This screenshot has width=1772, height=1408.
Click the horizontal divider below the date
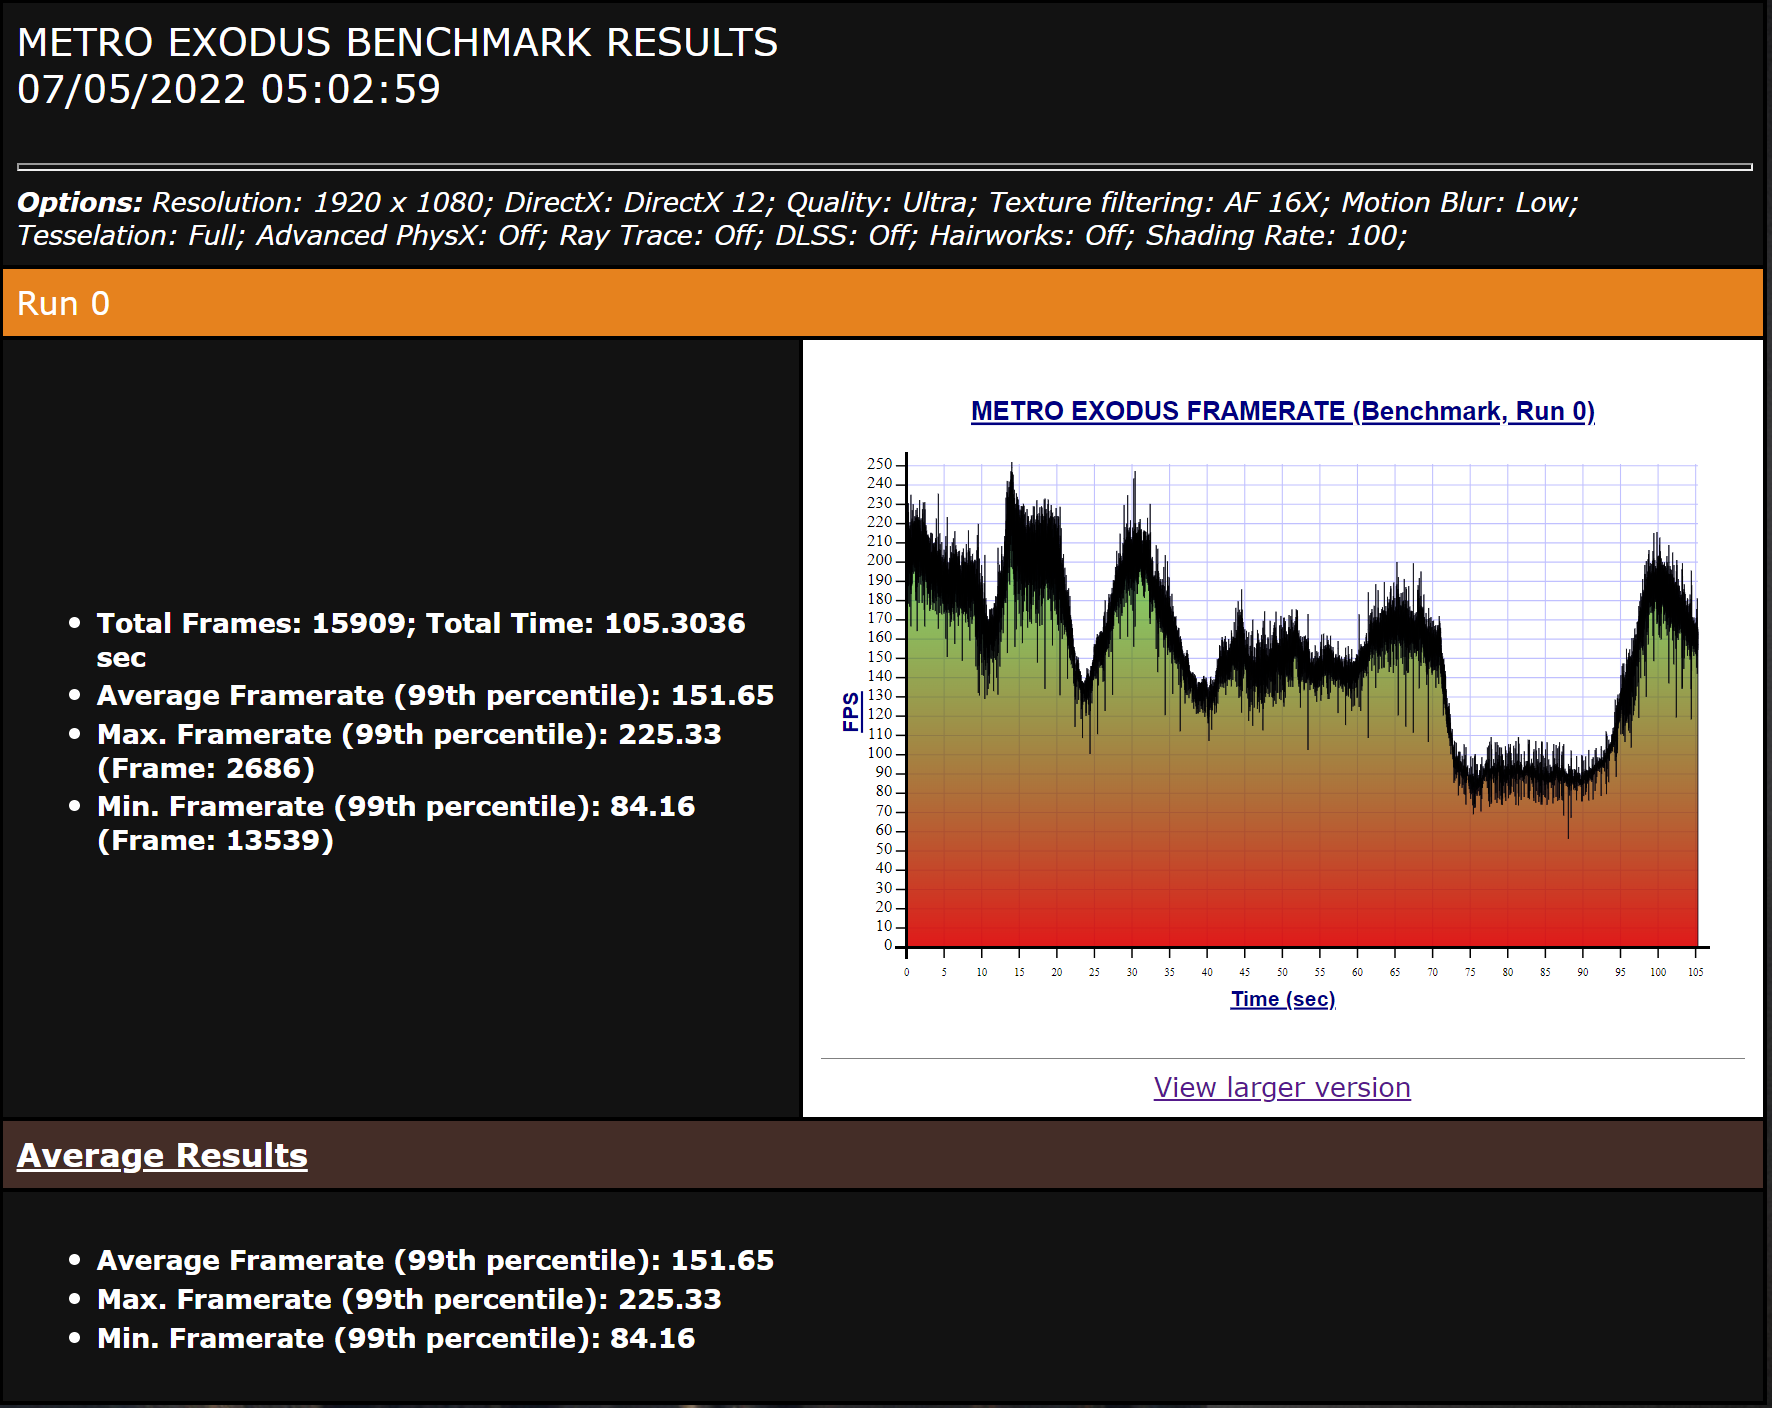(x=885, y=167)
